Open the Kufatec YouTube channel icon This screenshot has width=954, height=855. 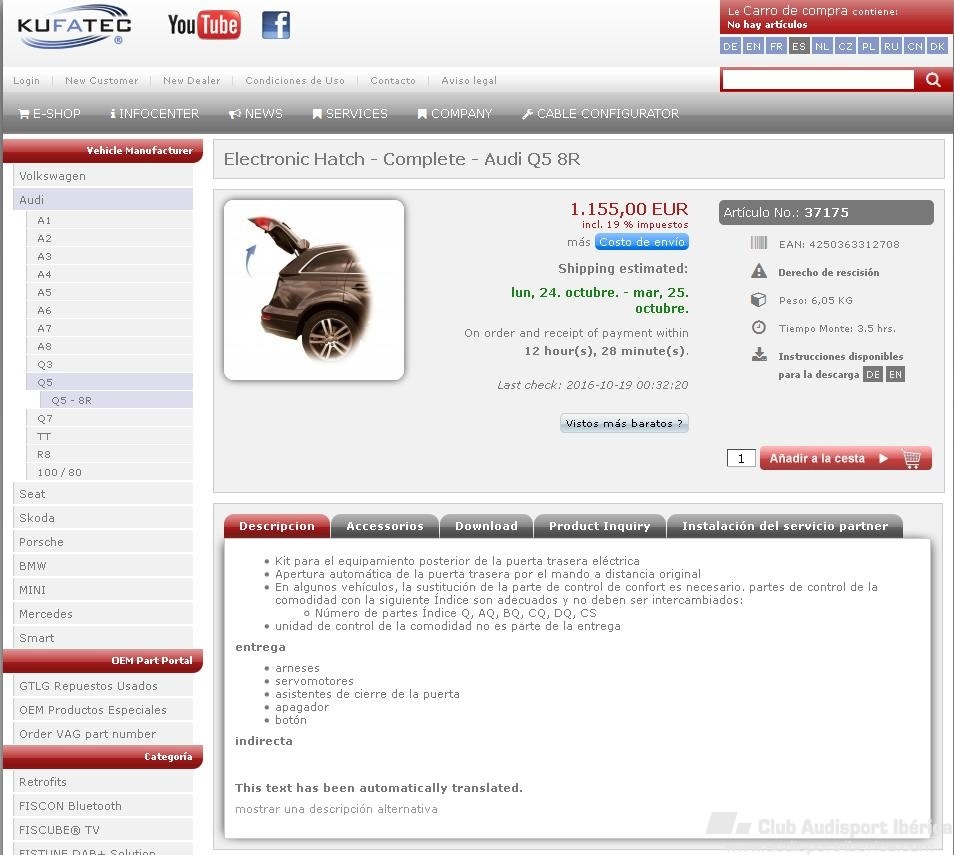point(204,25)
